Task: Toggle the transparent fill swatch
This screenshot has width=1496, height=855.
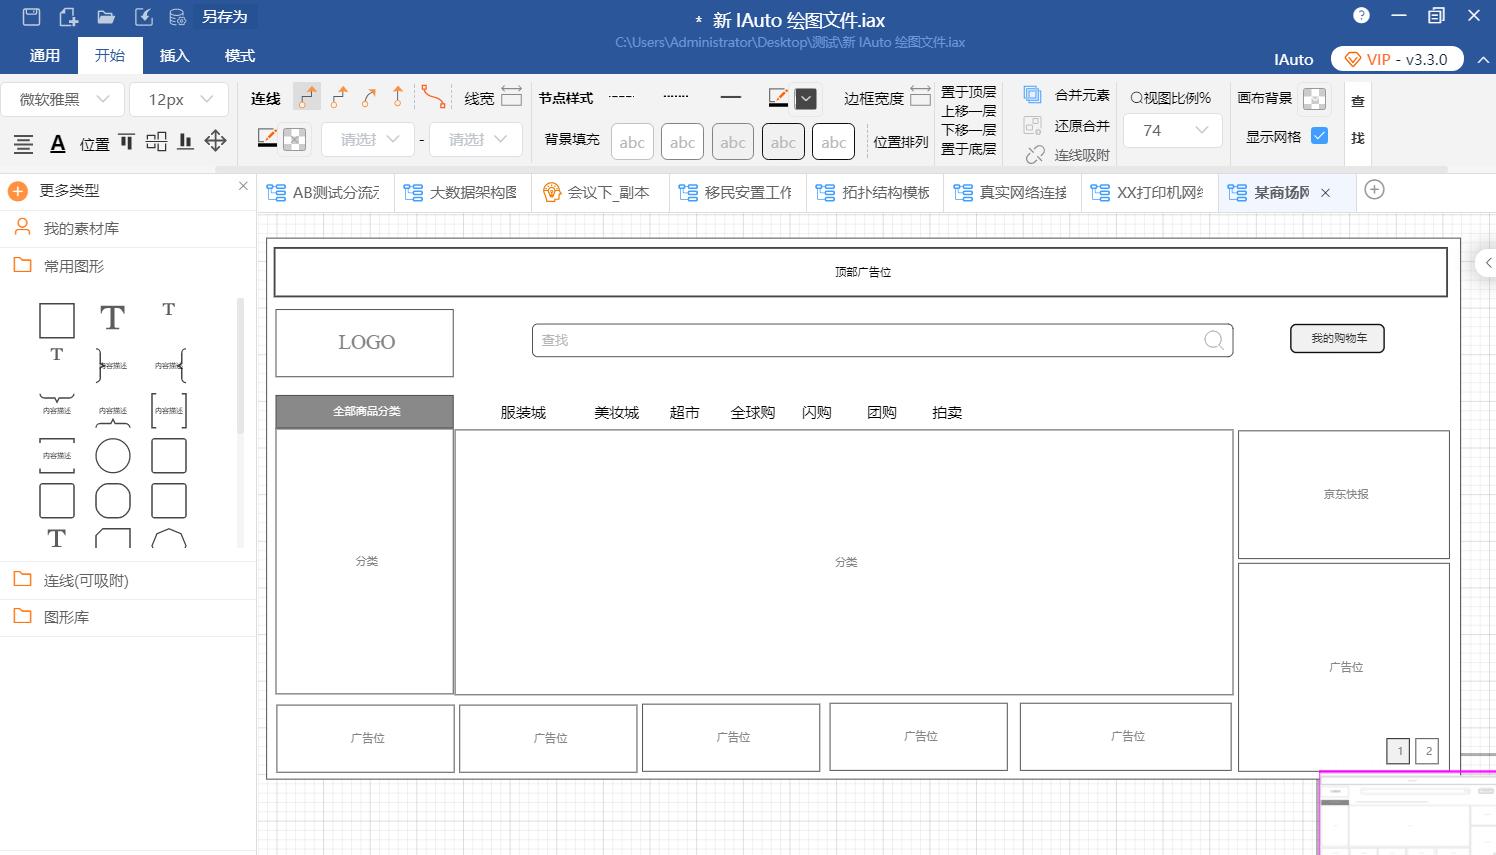Action: (x=295, y=139)
